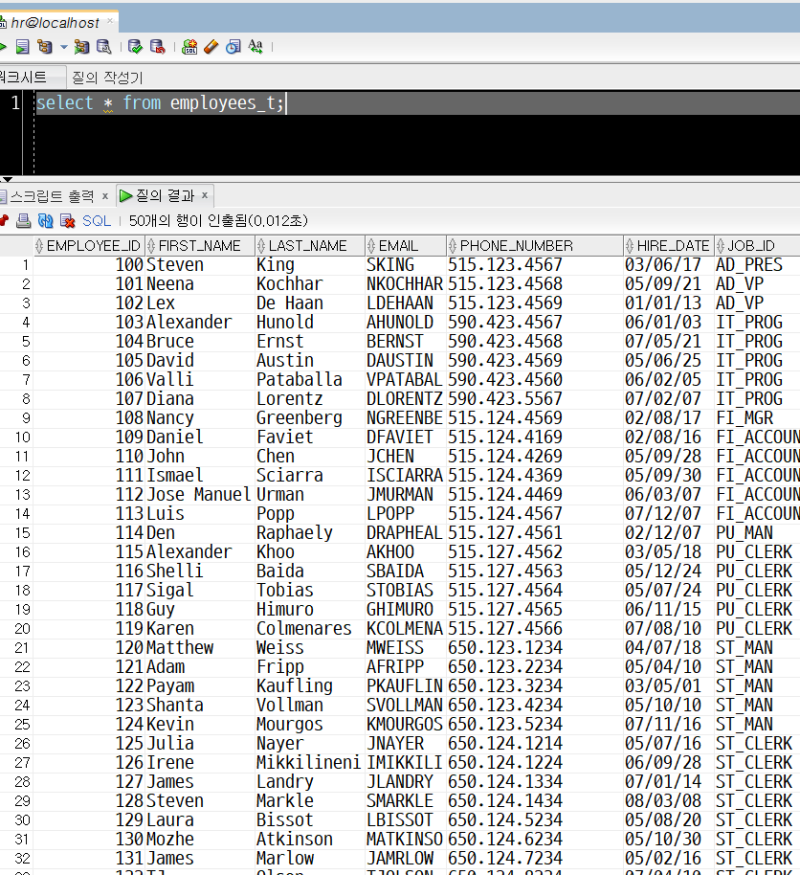Viewport: 800px width, 875px height.
Task: Execute script using the Run Script icon
Action: pyautogui.click(x=22, y=46)
